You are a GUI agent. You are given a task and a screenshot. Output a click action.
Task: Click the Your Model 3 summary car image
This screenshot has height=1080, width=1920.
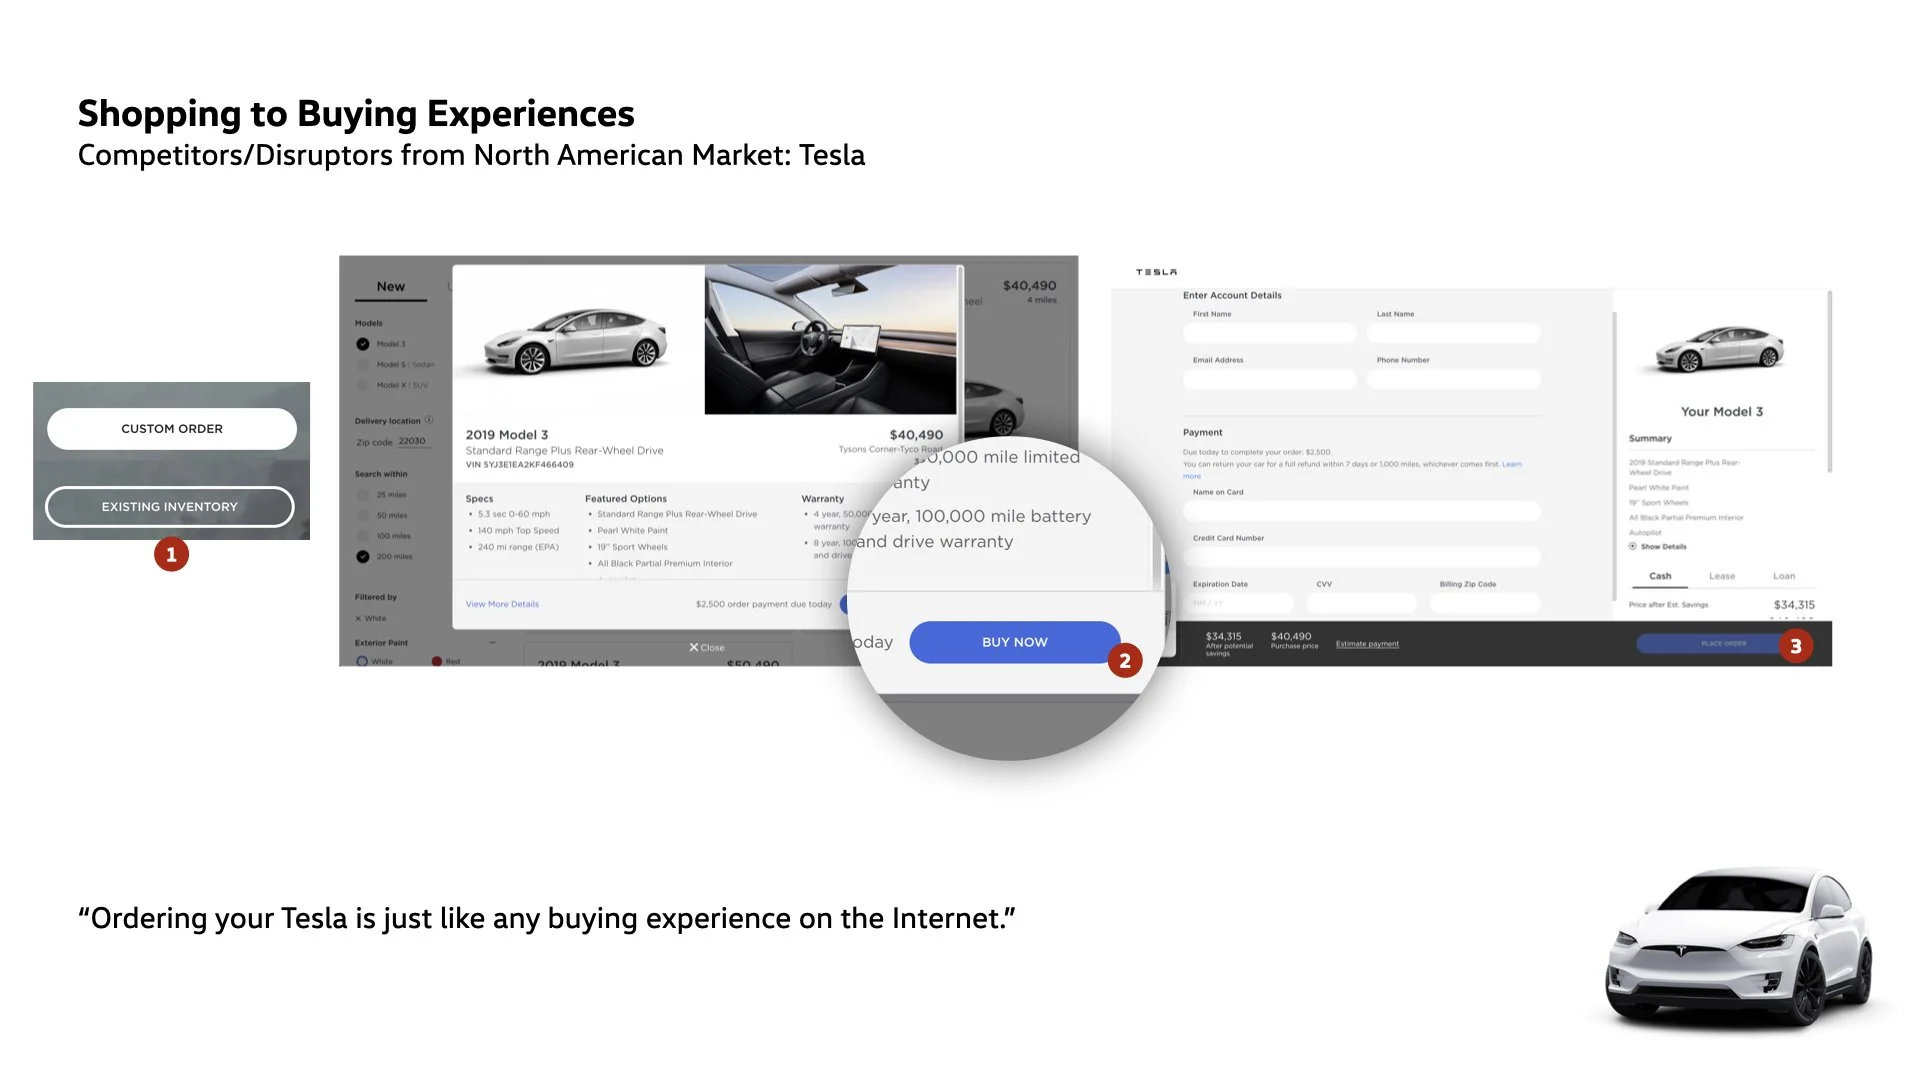pos(1720,349)
